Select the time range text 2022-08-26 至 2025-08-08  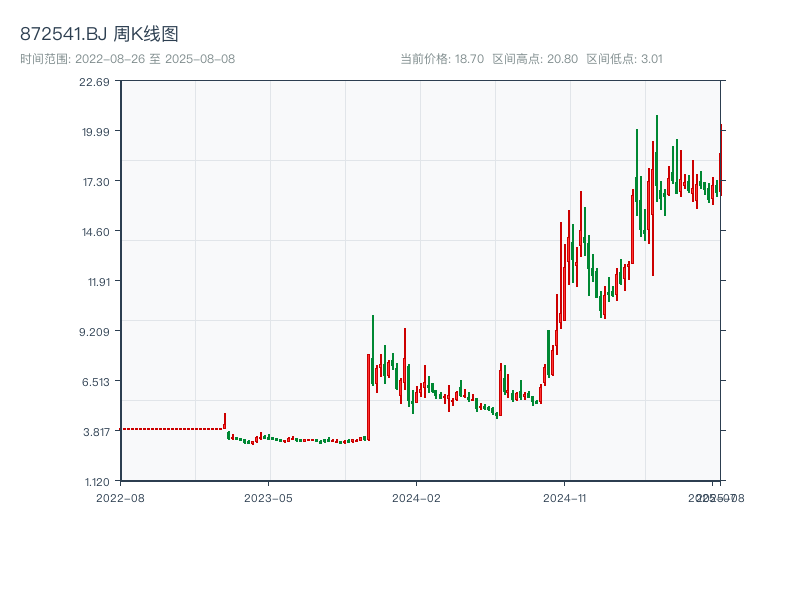[x=155, y=59]
